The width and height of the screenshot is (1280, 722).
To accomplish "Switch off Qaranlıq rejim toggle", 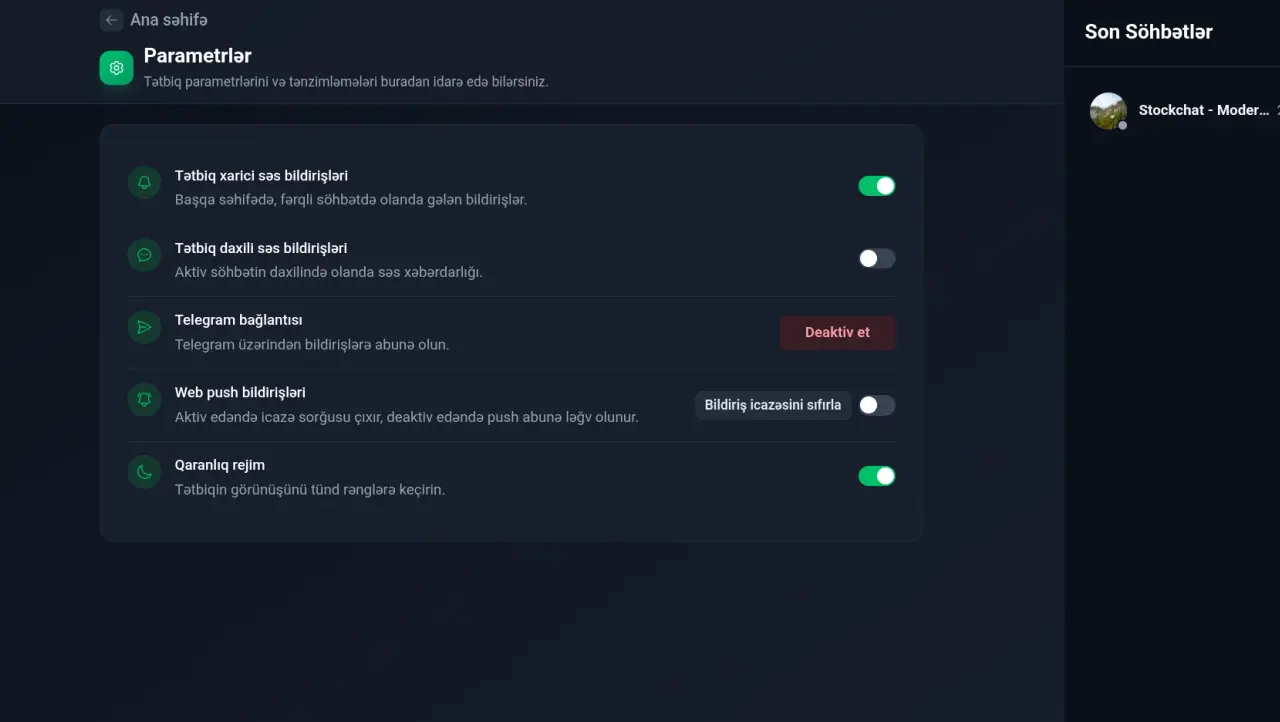I will point(877,476).
